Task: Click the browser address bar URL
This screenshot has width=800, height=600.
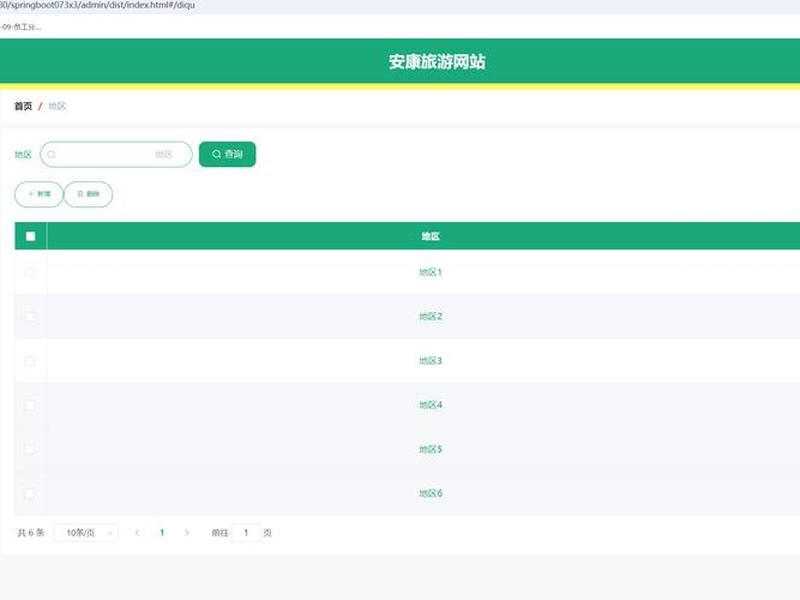Action: pyautogui.click(x=97, y=5)
